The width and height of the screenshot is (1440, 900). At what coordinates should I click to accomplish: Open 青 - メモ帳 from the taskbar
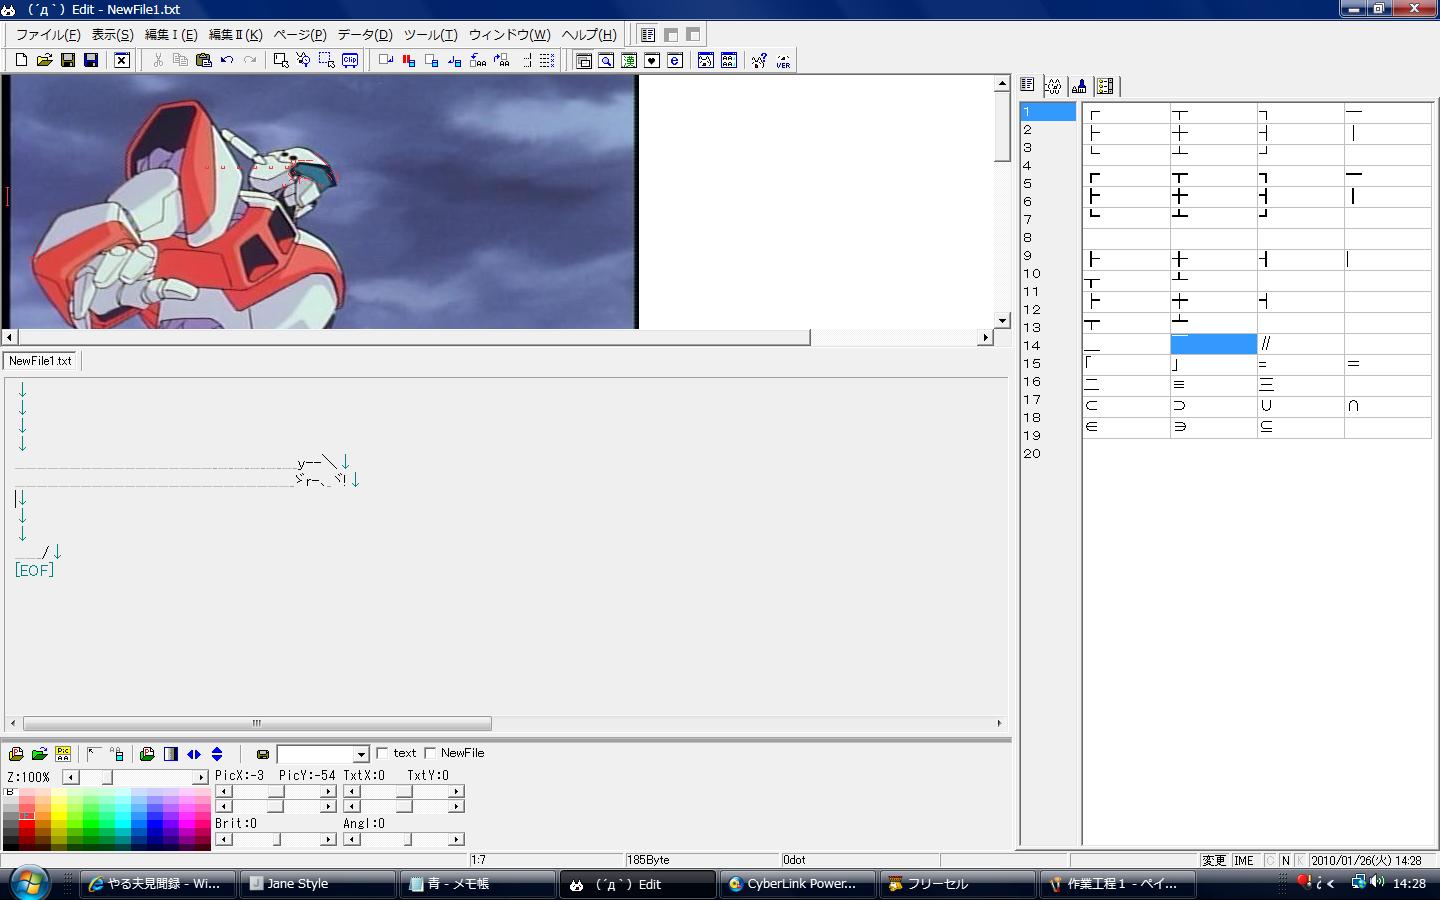[x=478, y=884]
